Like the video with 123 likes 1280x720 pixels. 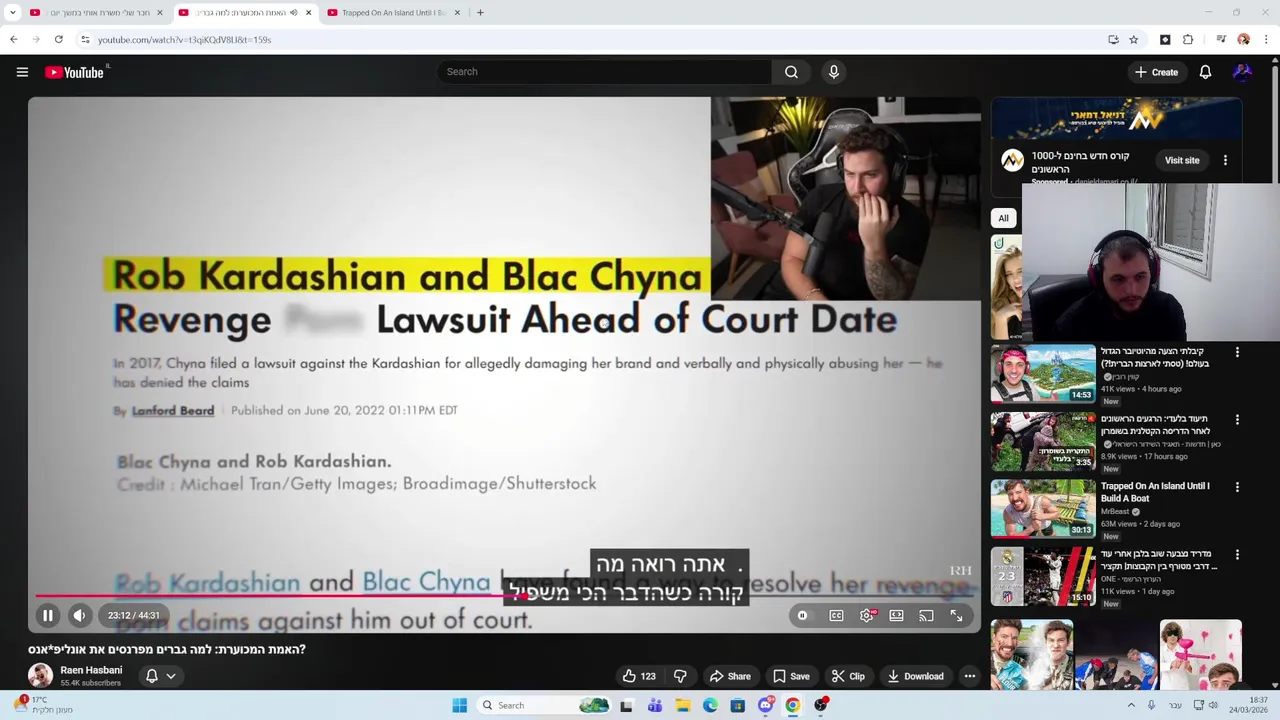[639, 676]
